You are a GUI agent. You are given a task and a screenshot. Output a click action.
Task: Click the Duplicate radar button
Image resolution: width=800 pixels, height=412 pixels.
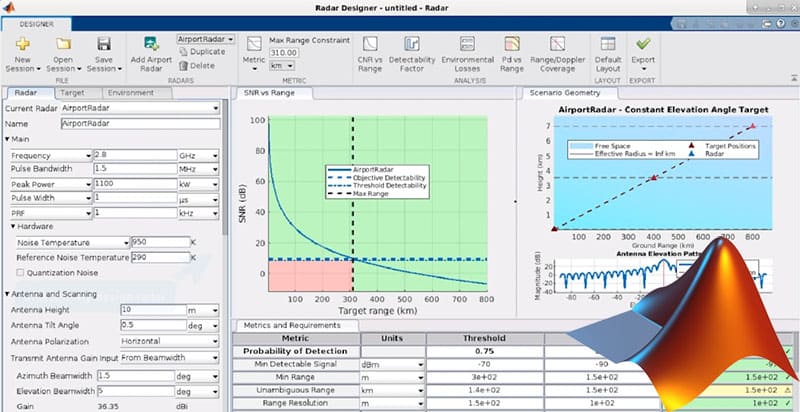pos(202,52)
